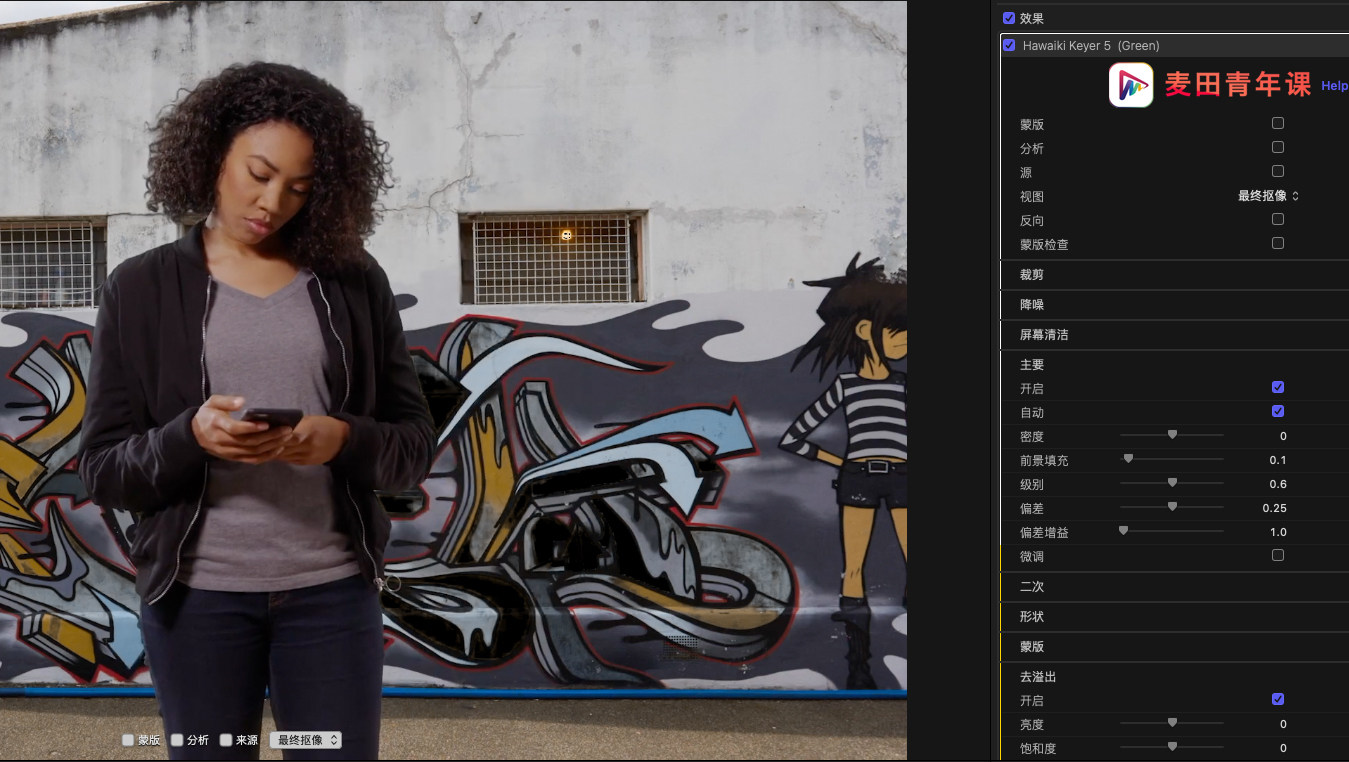
Task: Enable the 分析 checkbox in the inspector
Action: pos(1278,147)
